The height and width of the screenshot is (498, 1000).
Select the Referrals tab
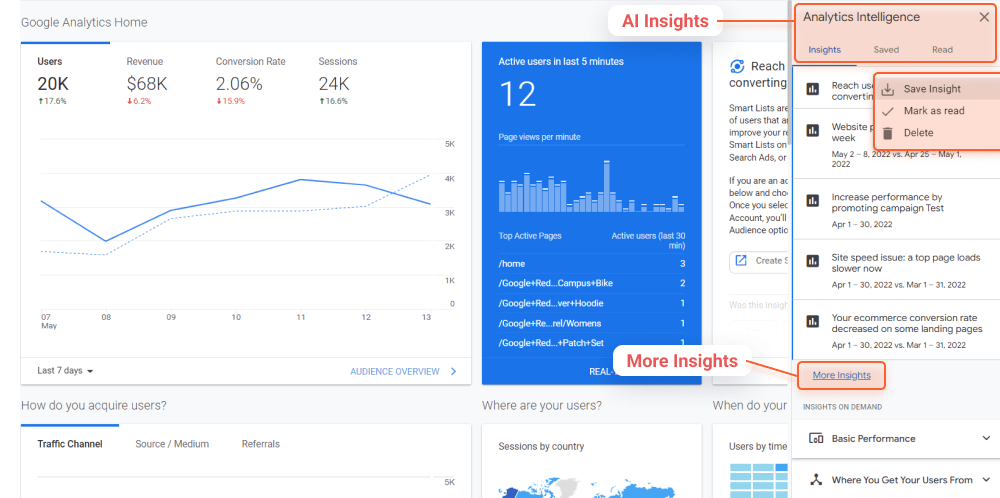point(260,444)
